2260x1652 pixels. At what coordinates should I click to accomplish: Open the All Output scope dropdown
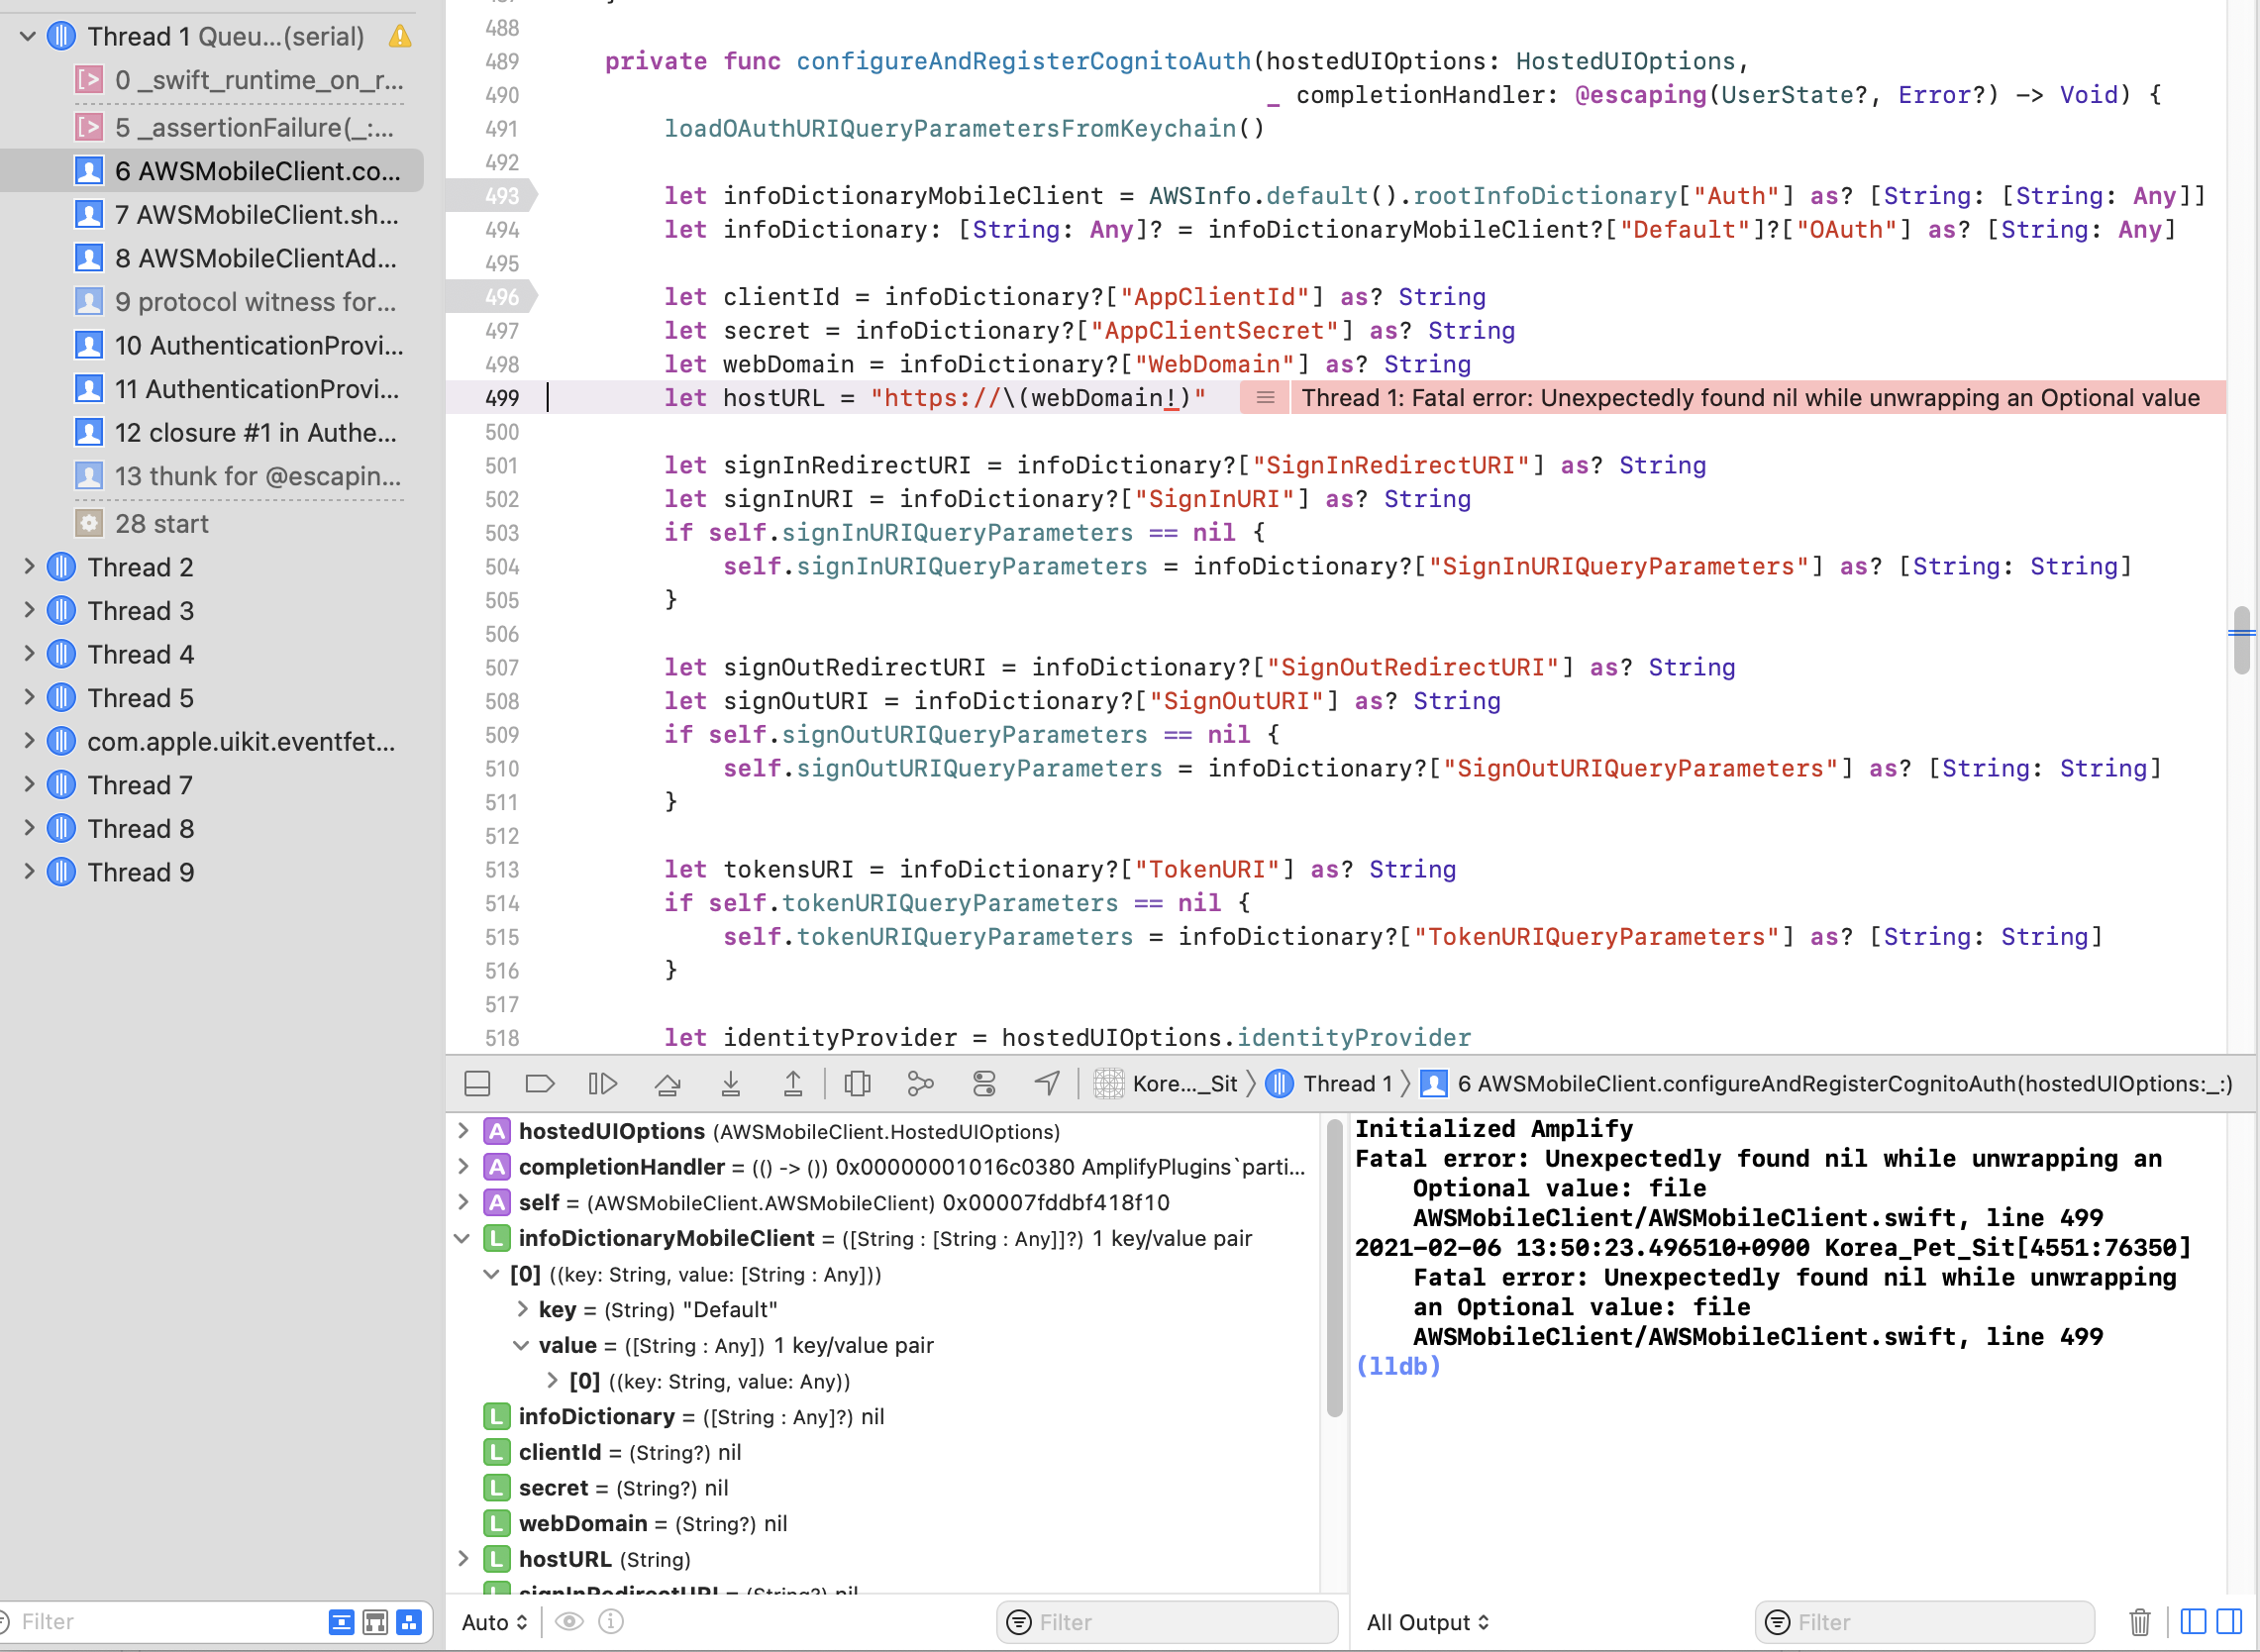[x=1428, y=1621]
